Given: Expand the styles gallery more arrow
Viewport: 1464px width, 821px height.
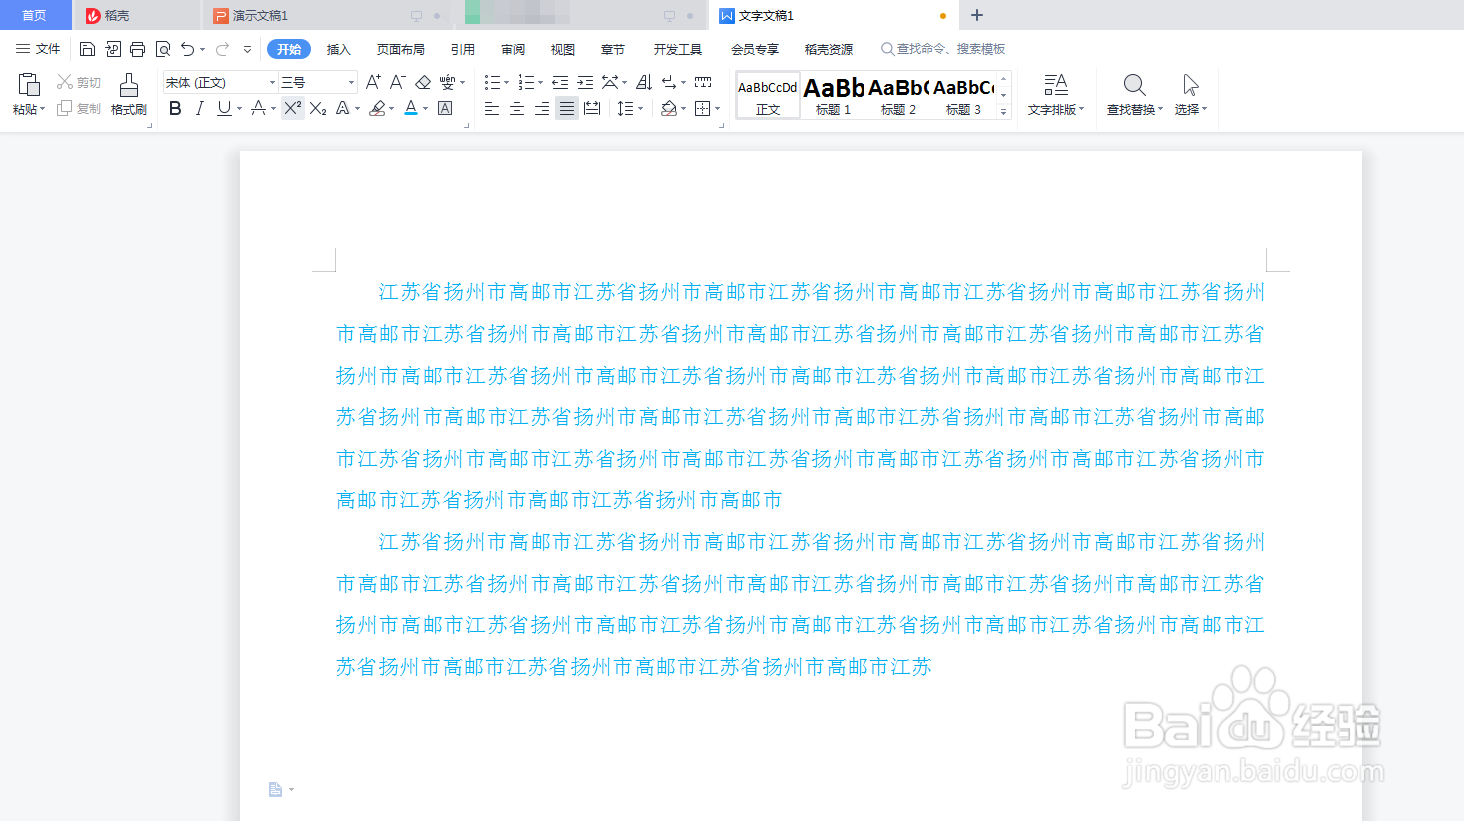Looking at the screenshot, I should (x=1004, y=112).
